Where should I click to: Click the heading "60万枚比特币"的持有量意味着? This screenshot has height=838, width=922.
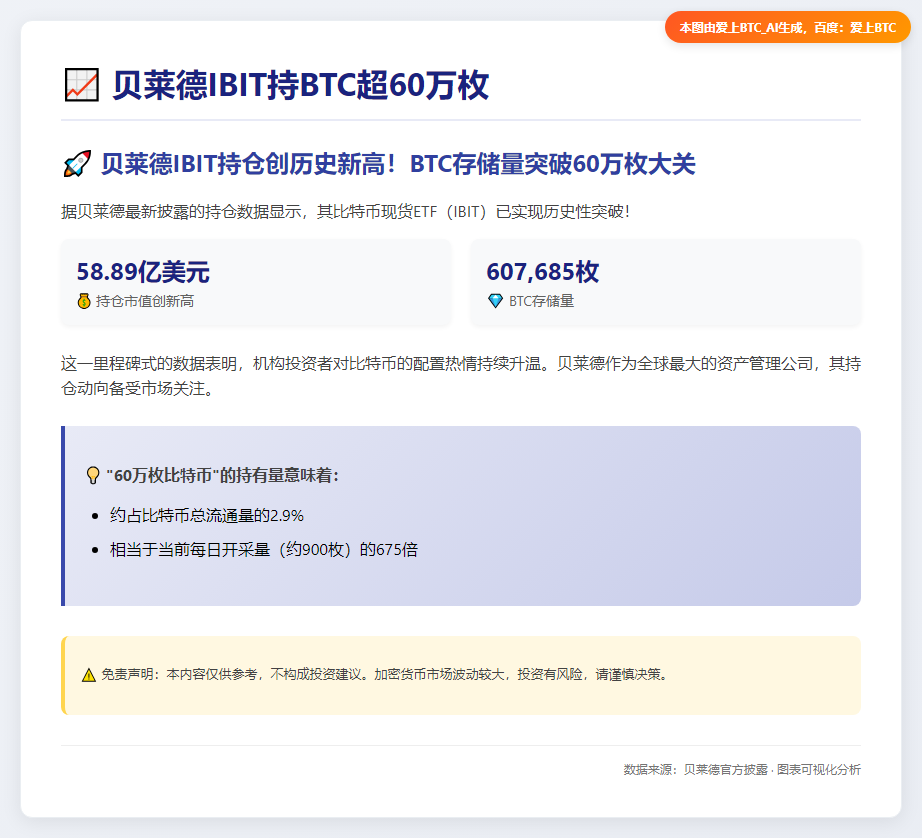click(x=223, y=475)
